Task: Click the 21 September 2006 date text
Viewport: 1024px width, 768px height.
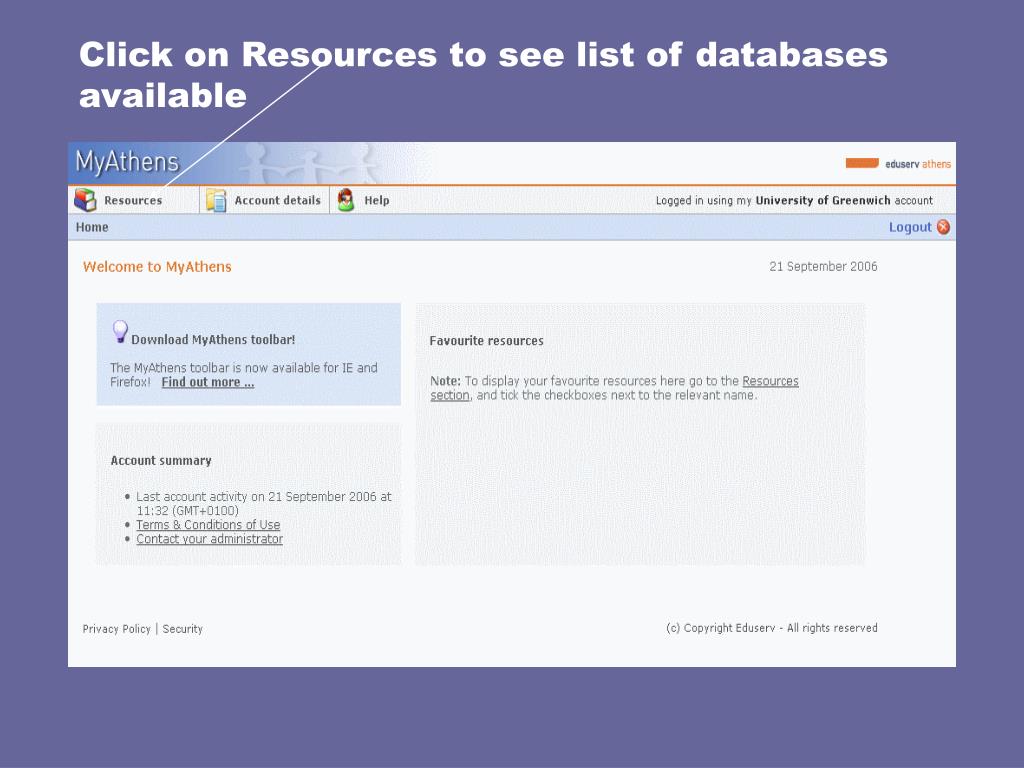Action: (x=823, y=266)
